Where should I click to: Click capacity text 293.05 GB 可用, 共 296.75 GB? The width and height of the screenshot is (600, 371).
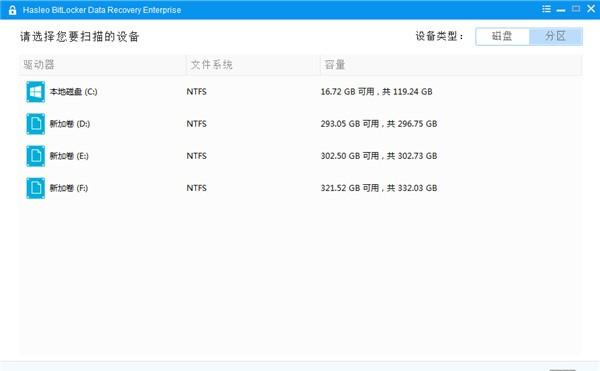click(379, 124)
